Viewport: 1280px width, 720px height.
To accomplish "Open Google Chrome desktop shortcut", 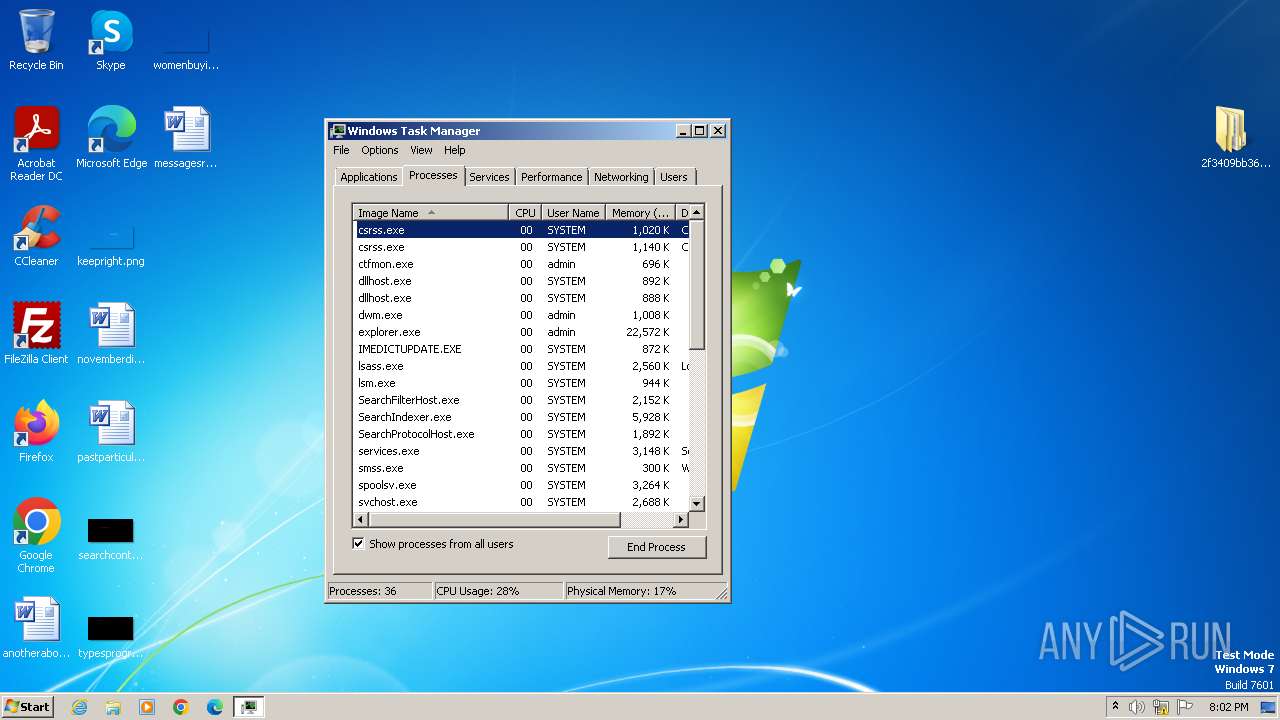I will (36, 535).
